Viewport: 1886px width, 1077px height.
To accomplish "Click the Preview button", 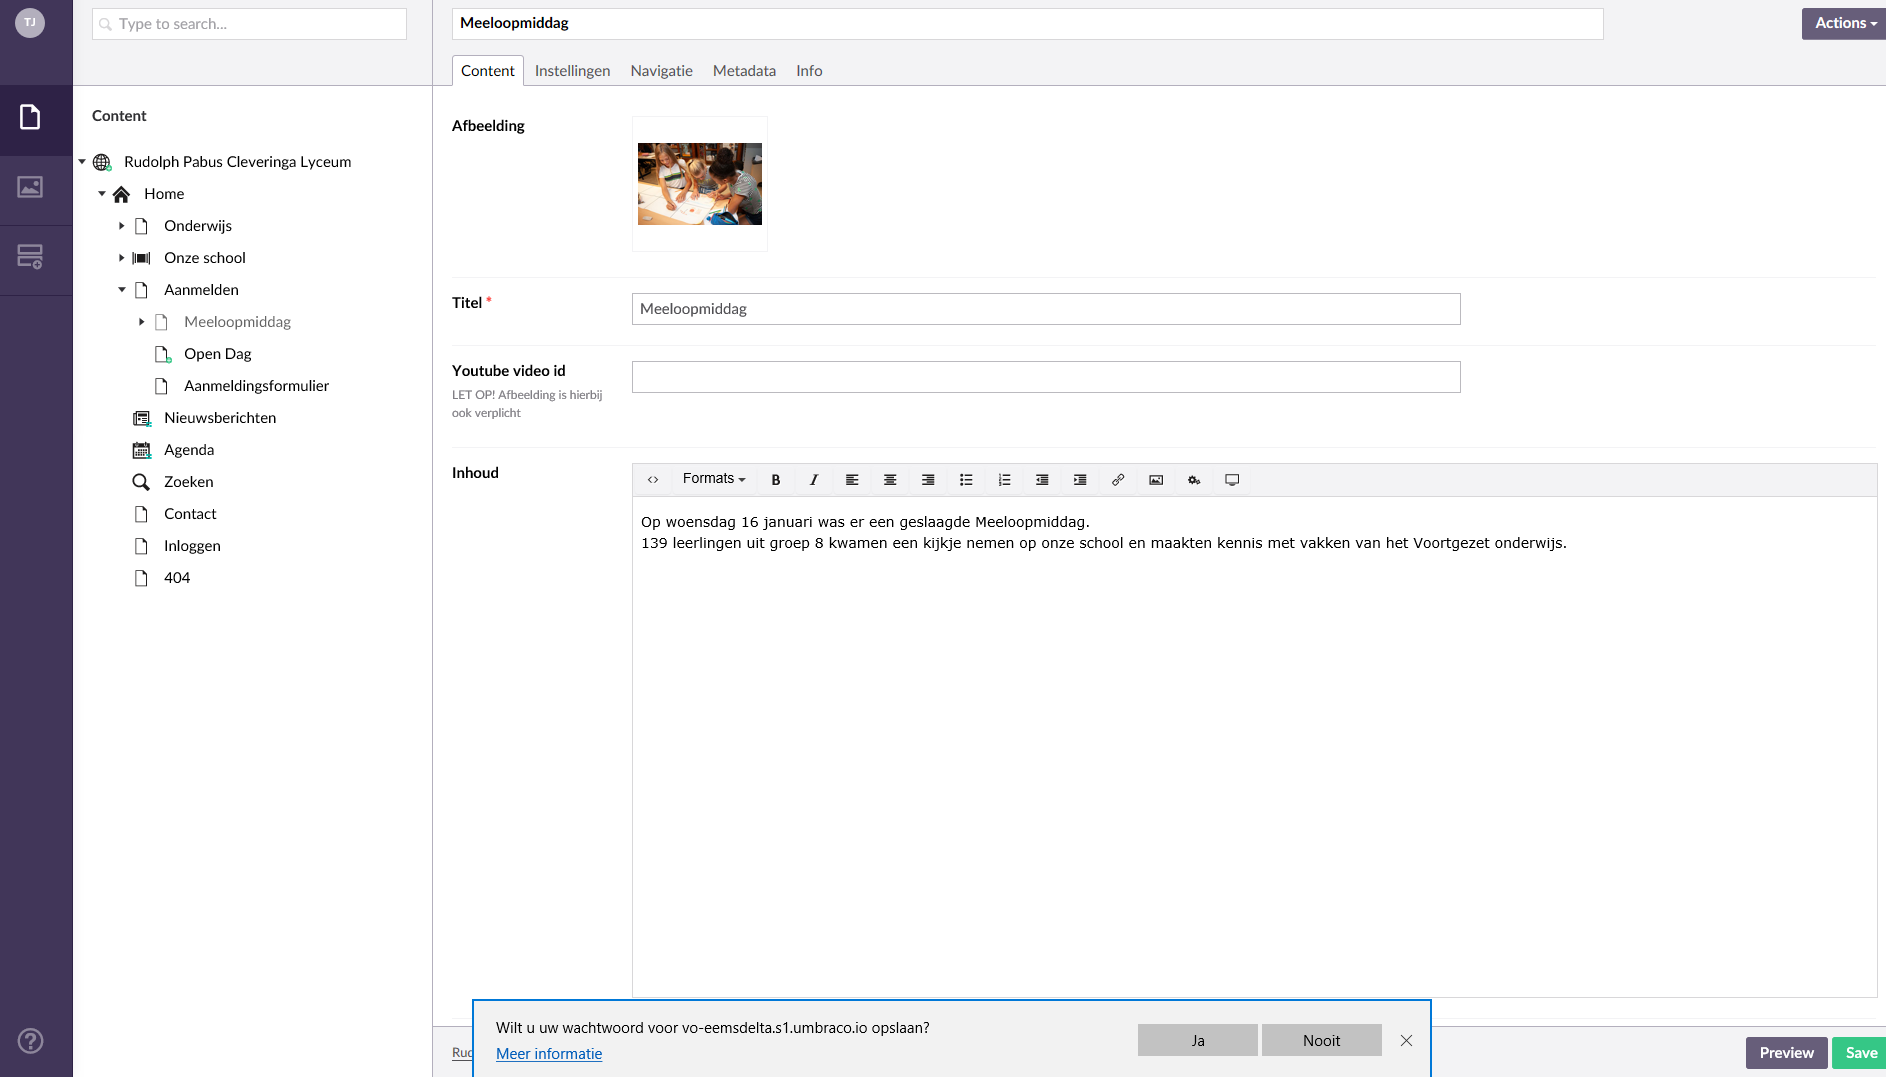I will point(1786,1053).
